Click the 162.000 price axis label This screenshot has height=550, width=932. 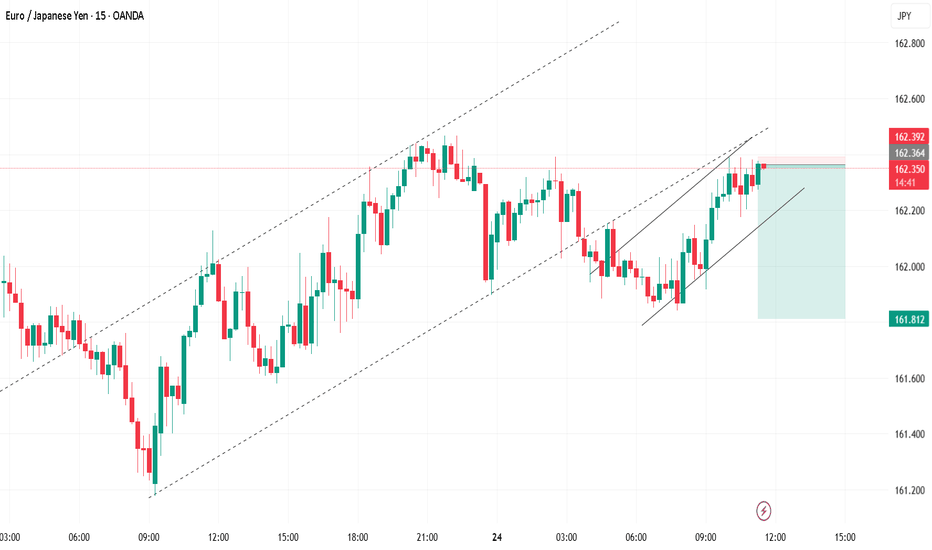[910, 267]
